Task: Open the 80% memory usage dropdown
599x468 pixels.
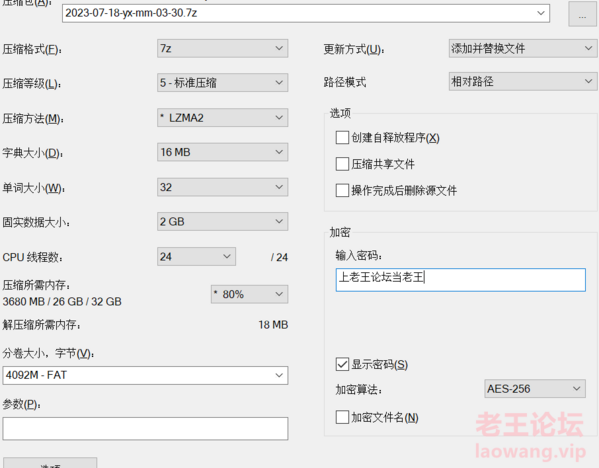Action: click(249, 294)
